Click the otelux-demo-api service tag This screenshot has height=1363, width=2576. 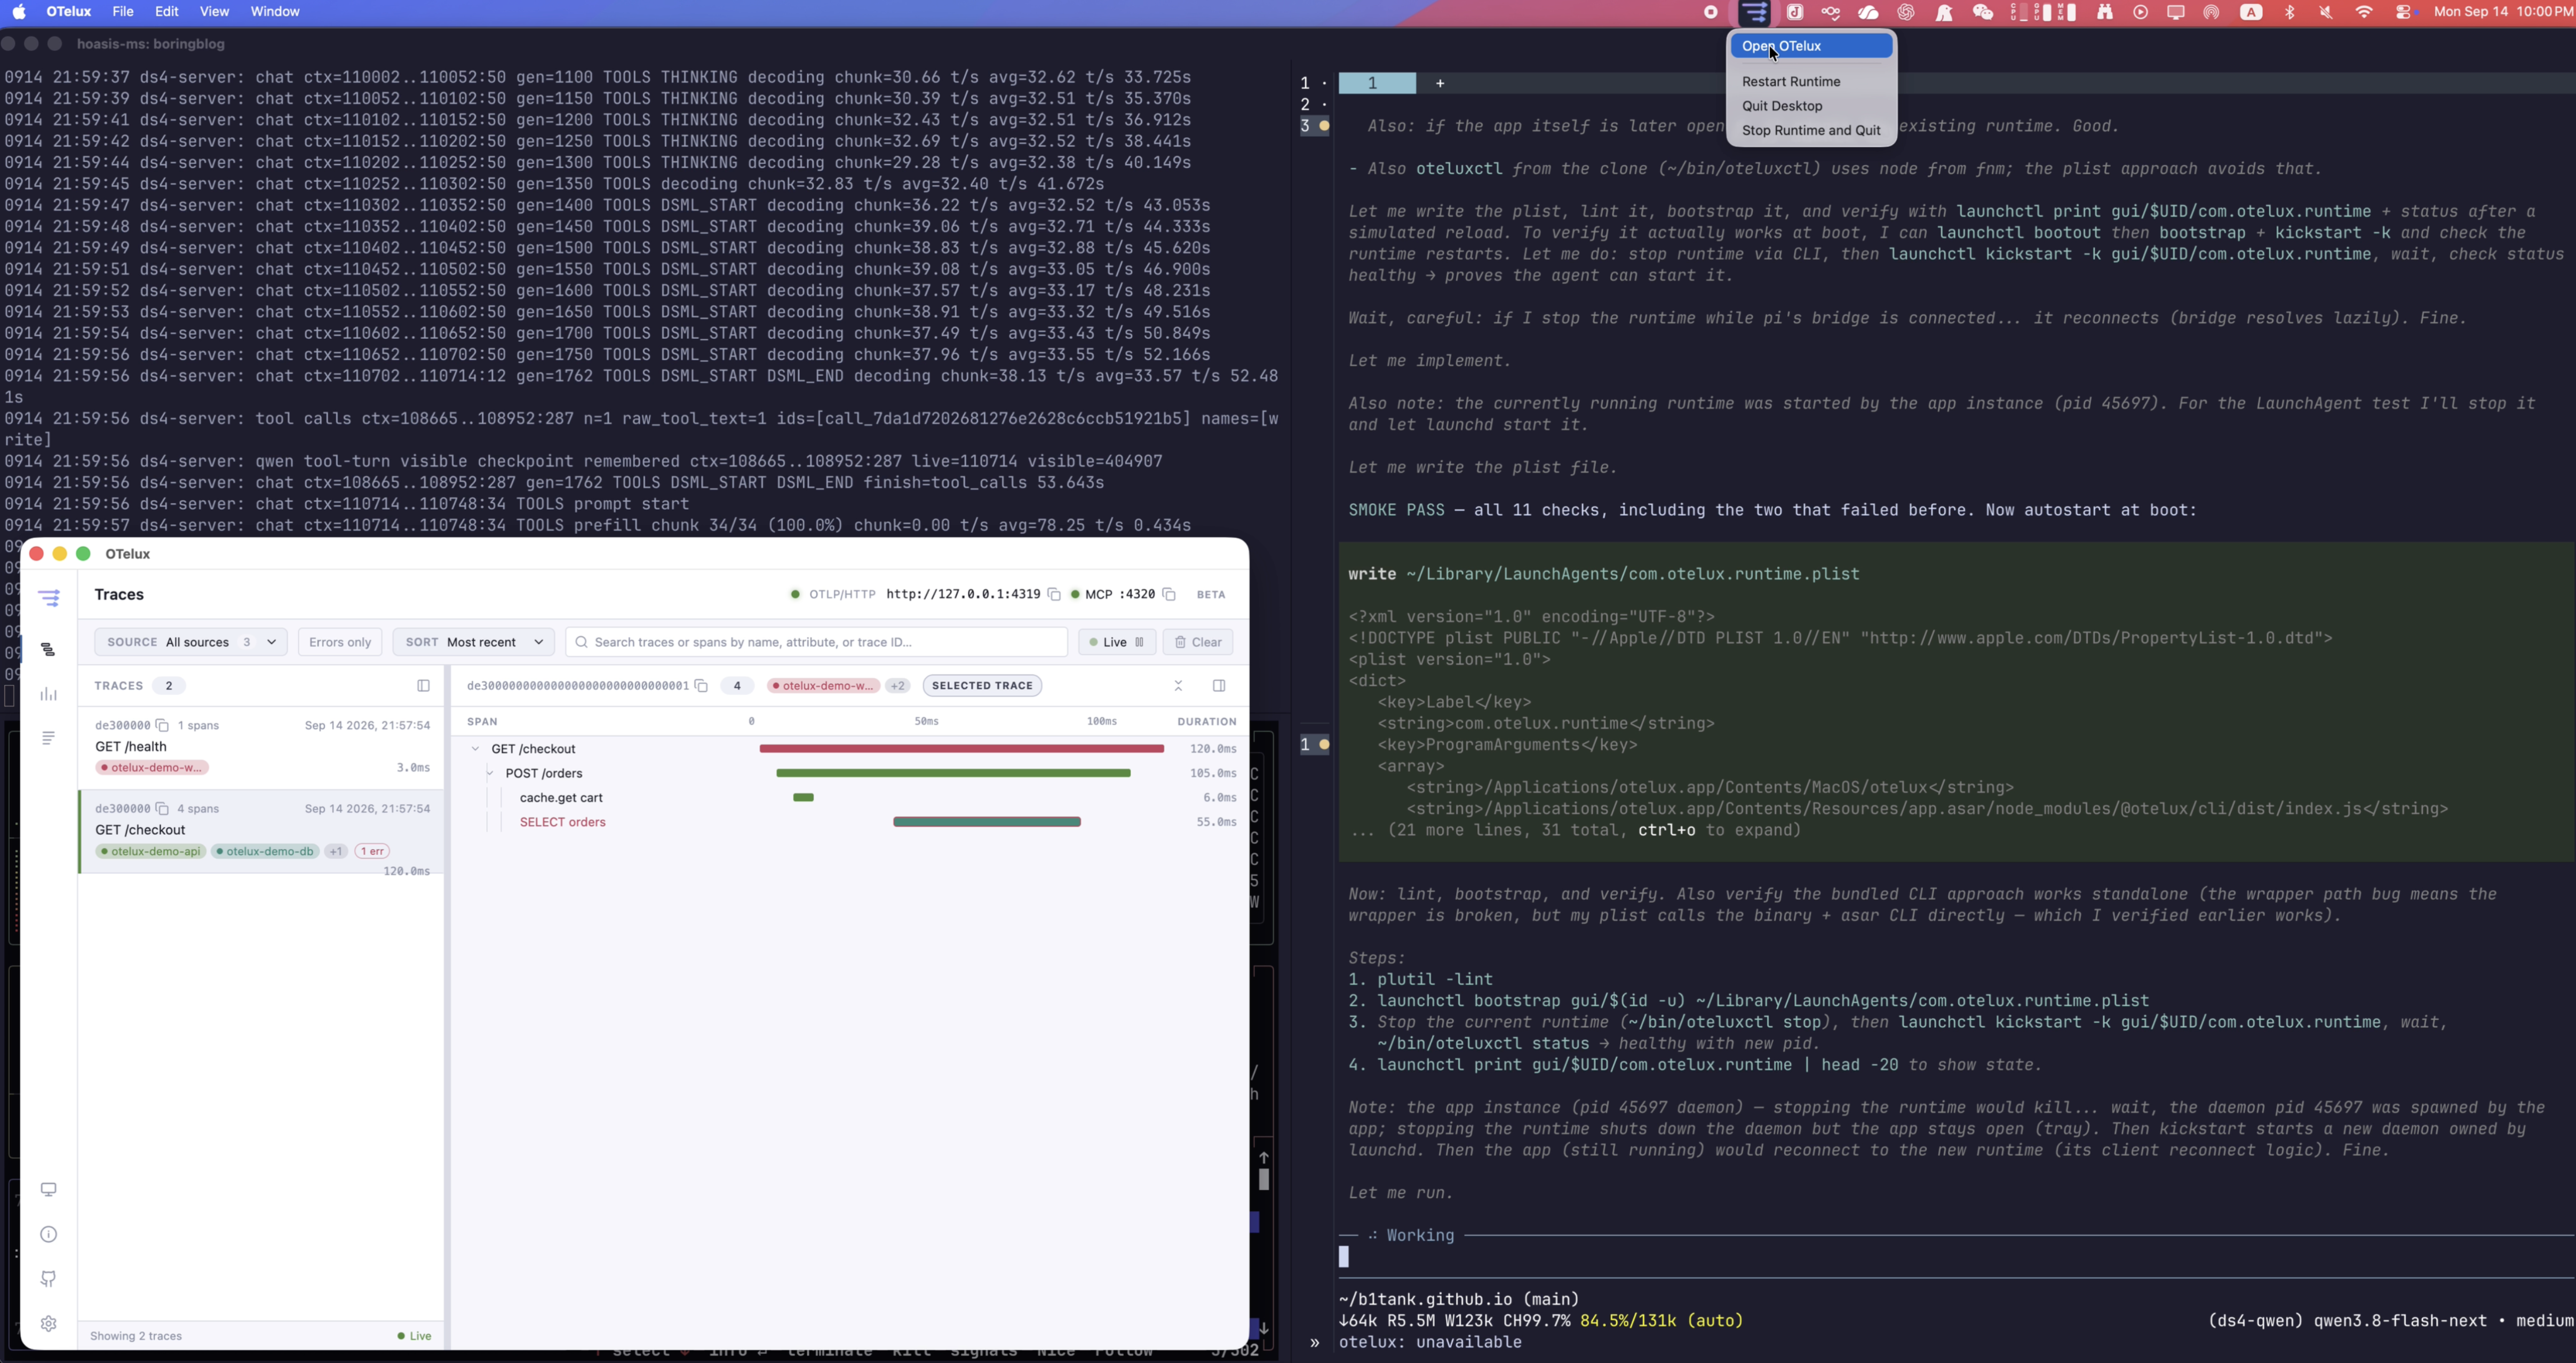(151, 852)
